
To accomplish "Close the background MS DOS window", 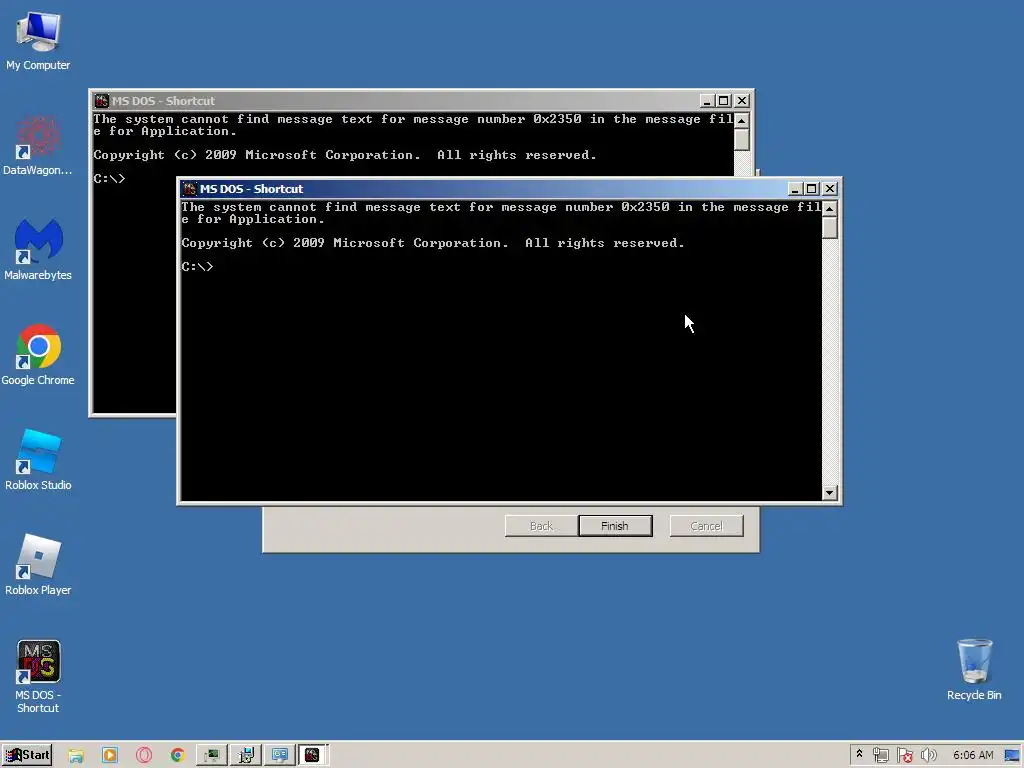I will [x=741, y=101].
